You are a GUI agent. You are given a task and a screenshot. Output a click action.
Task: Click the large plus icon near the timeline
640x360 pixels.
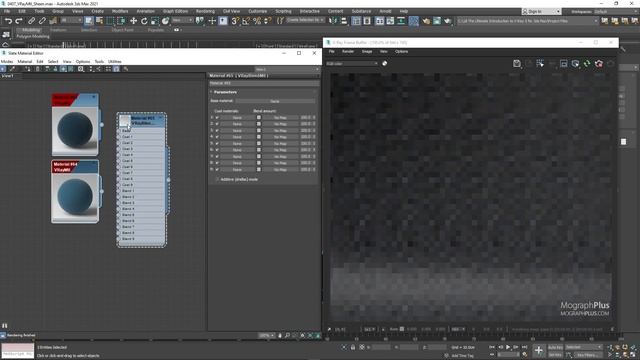tap(539, 350)
